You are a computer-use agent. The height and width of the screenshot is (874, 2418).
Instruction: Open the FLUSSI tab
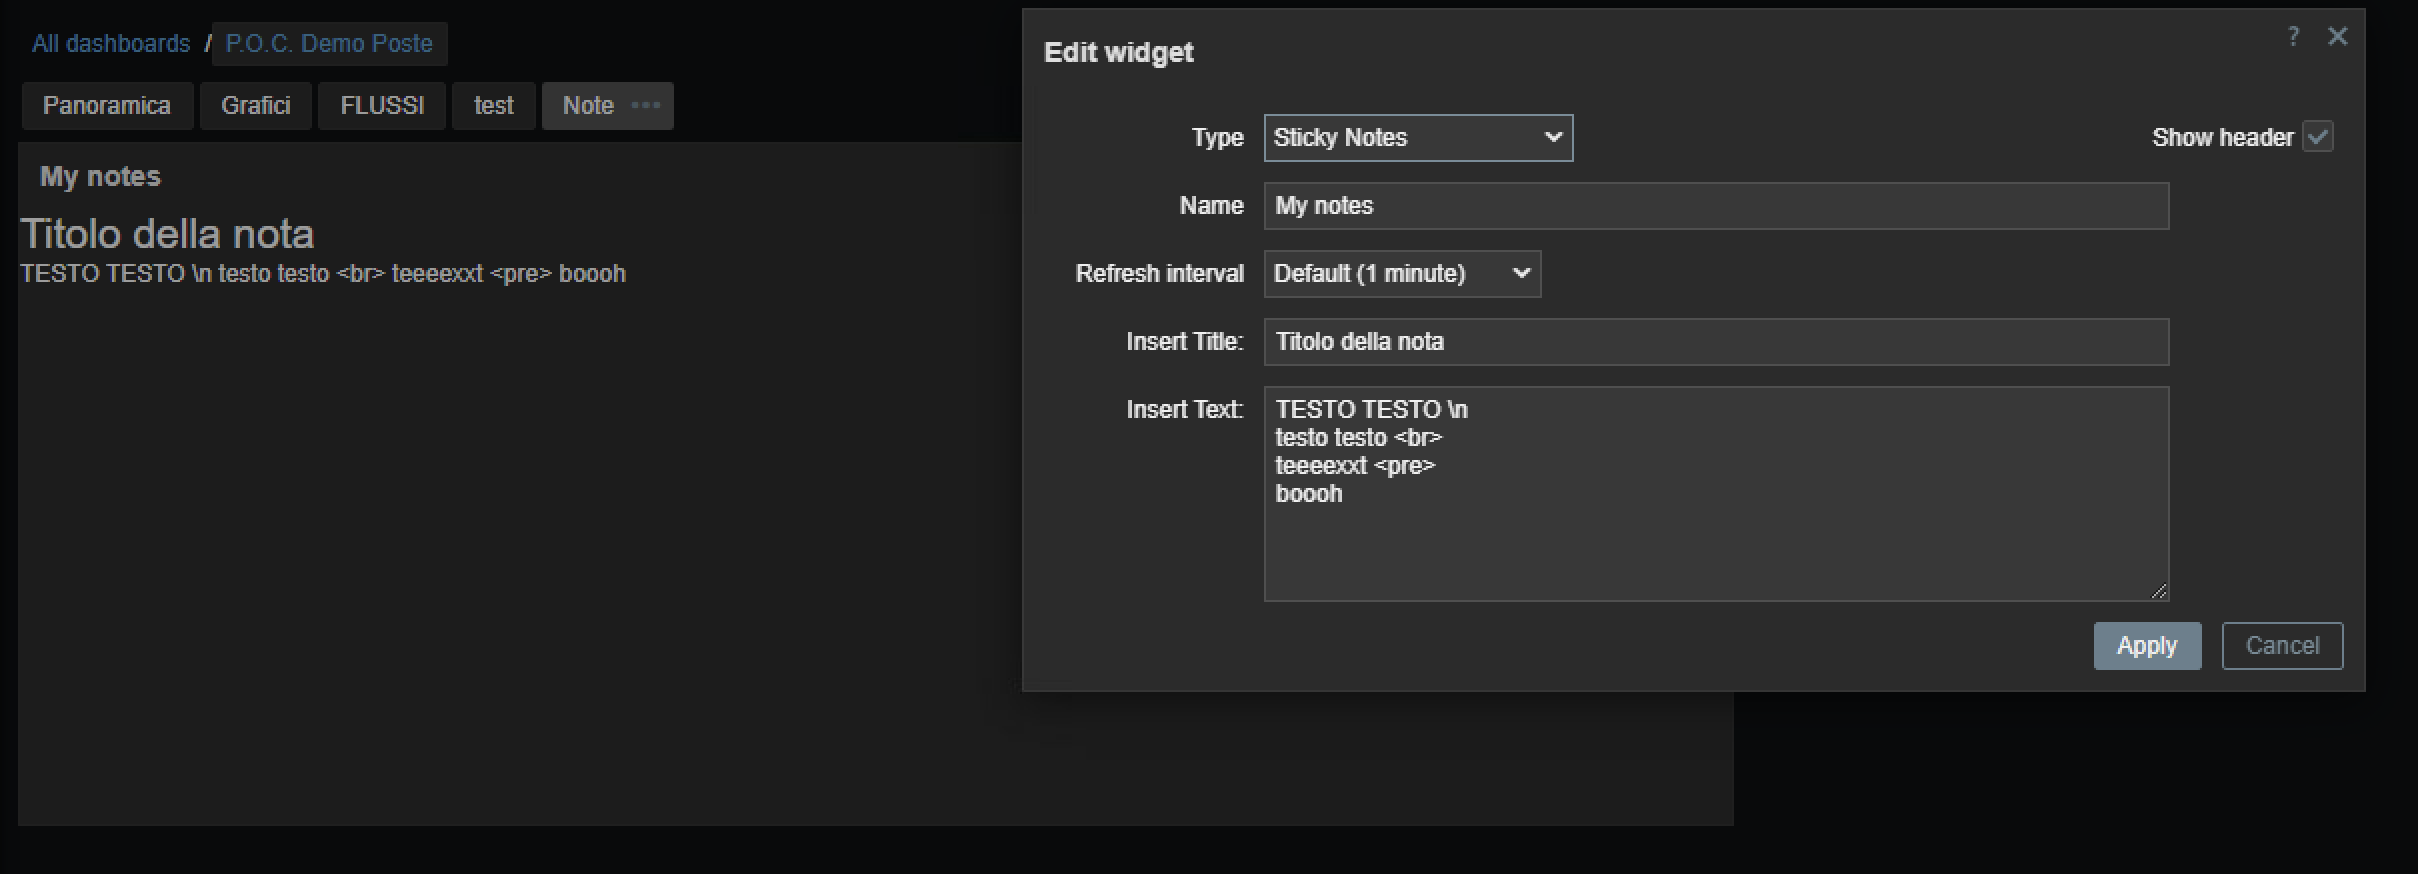tap(382, 106)
